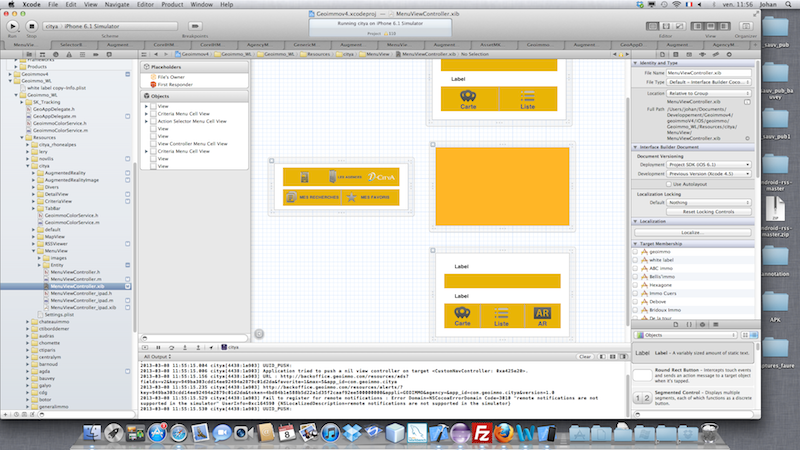Click the AR icon in bottom view
Viewport: 800px width, 450px height.
(x=543, y=315)
